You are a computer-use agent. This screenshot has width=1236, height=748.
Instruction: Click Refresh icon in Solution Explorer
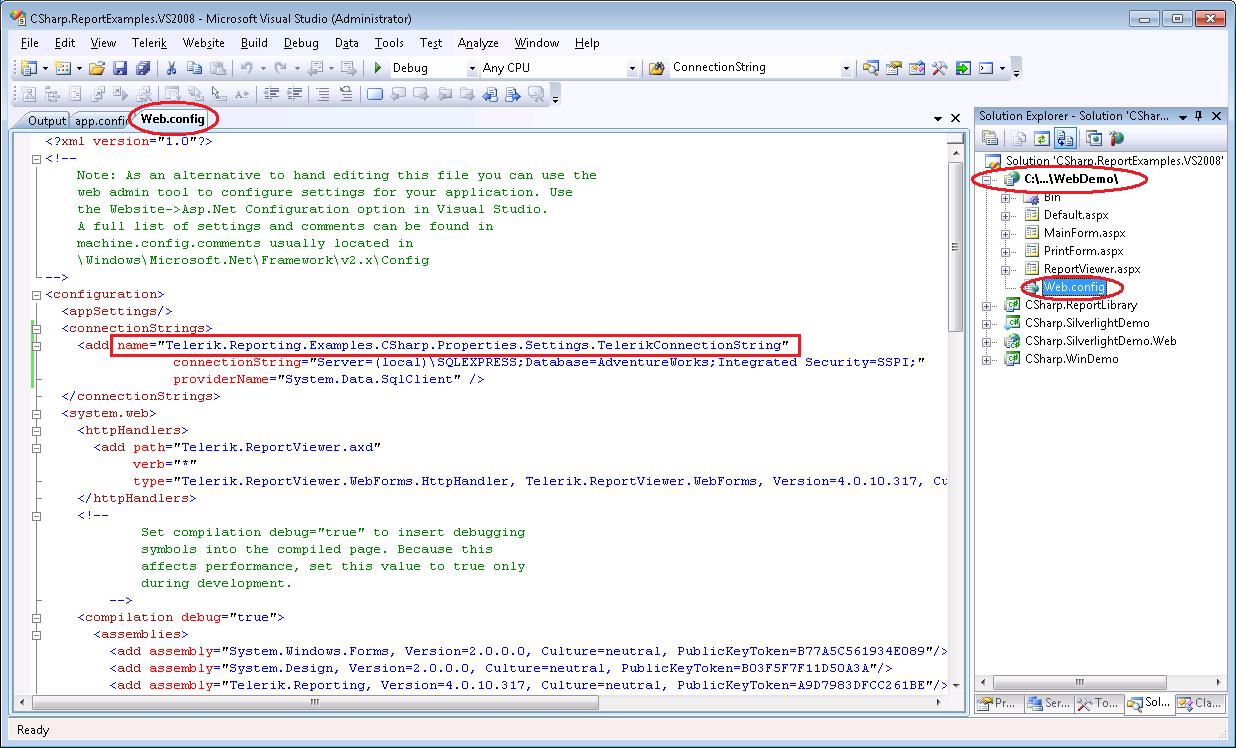1042,138
